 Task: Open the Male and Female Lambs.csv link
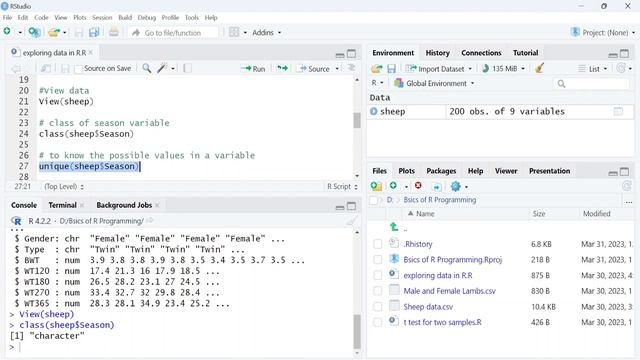449,291
